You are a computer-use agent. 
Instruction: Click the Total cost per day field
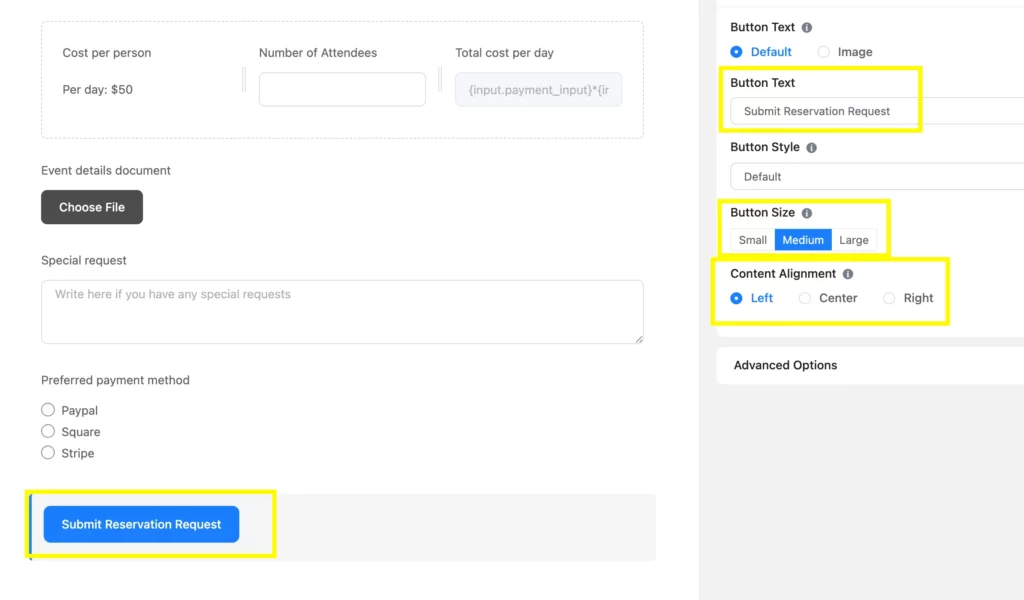click(x=538, y=89)
